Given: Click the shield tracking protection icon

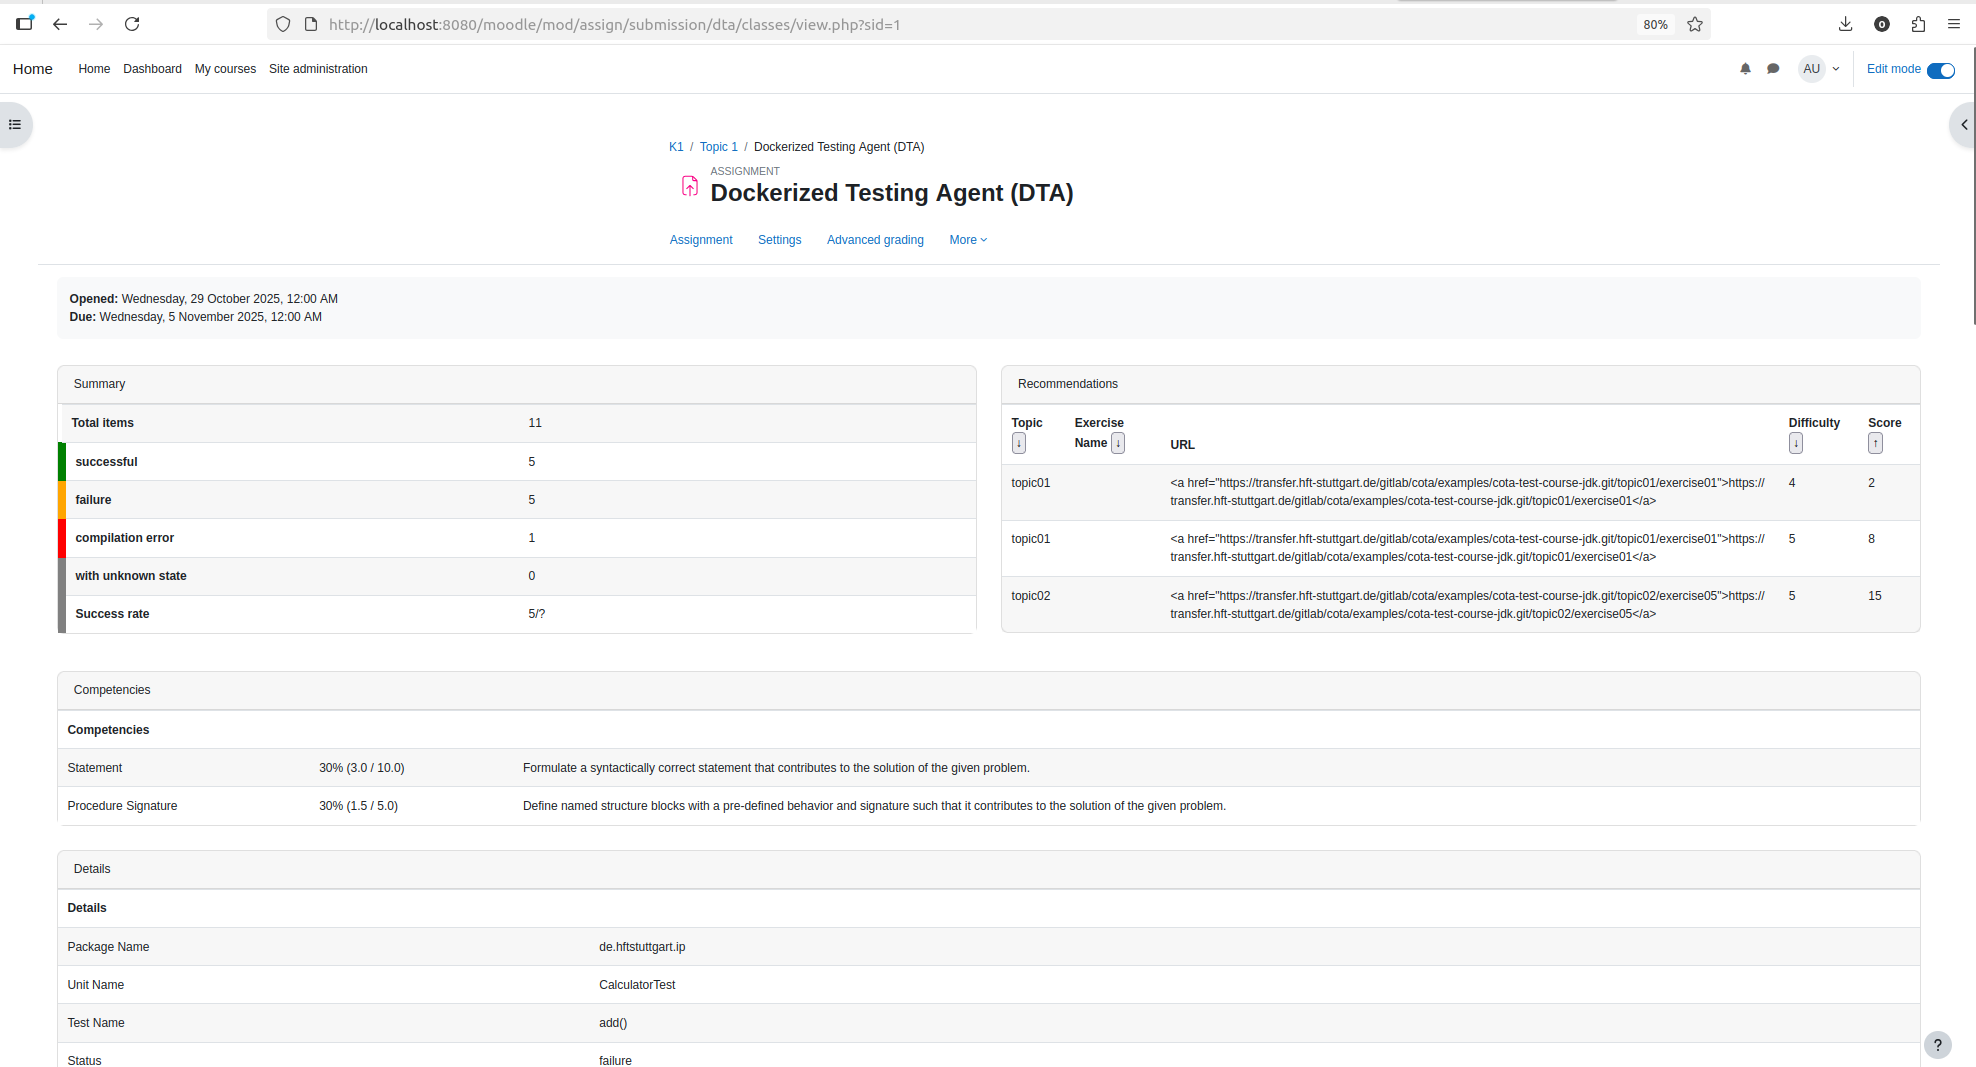Looking at the screenshot, I should (283, 24).
